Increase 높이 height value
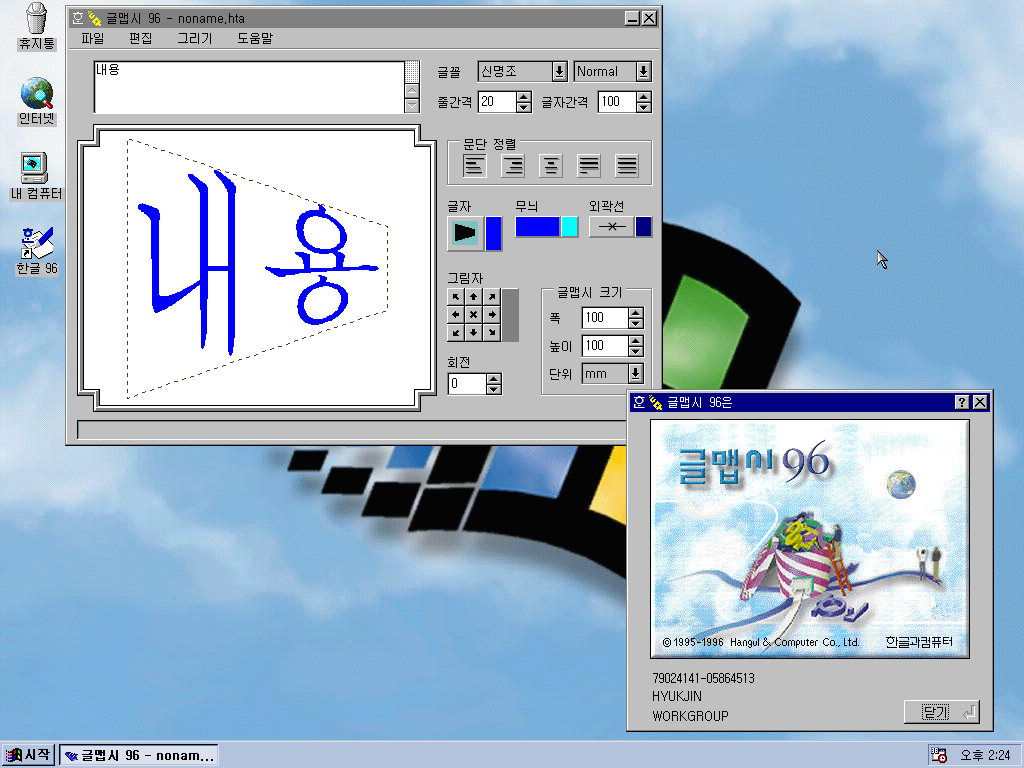The image size is (1024, 768). (x=636, y=340)
